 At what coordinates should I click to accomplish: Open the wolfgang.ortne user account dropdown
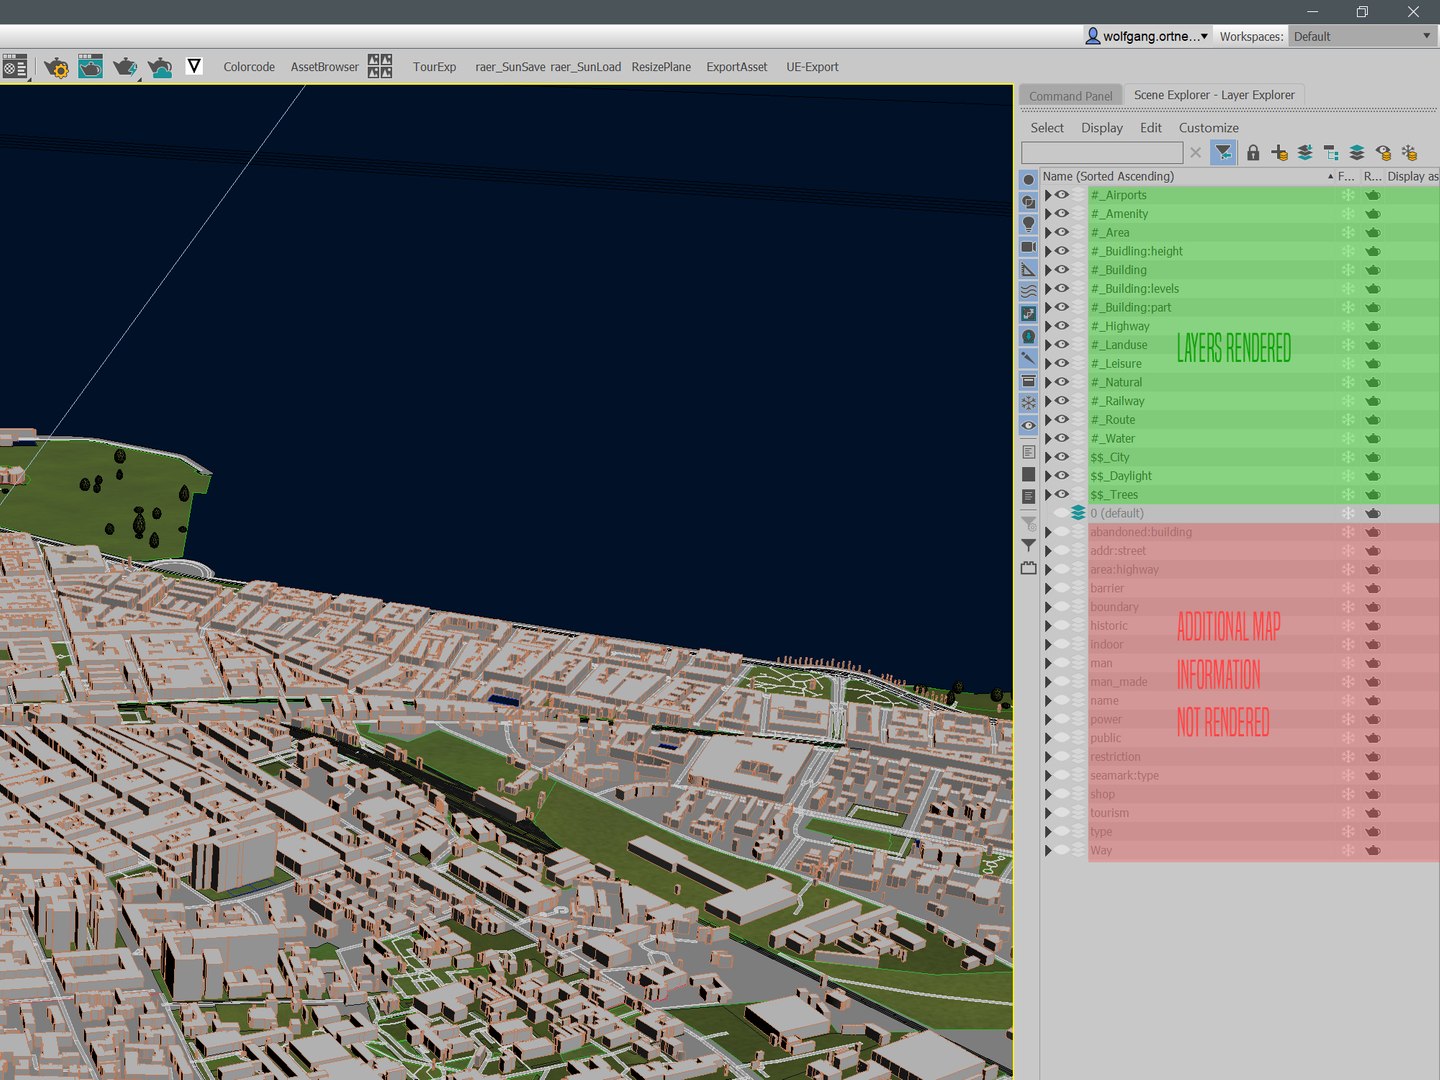point(1147,36)
